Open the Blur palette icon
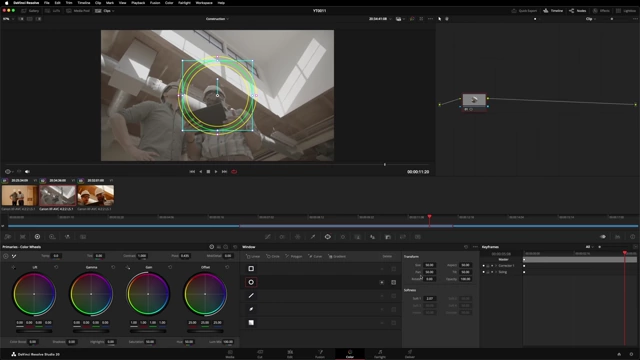The image size is (640, 360). pos(373,237)
